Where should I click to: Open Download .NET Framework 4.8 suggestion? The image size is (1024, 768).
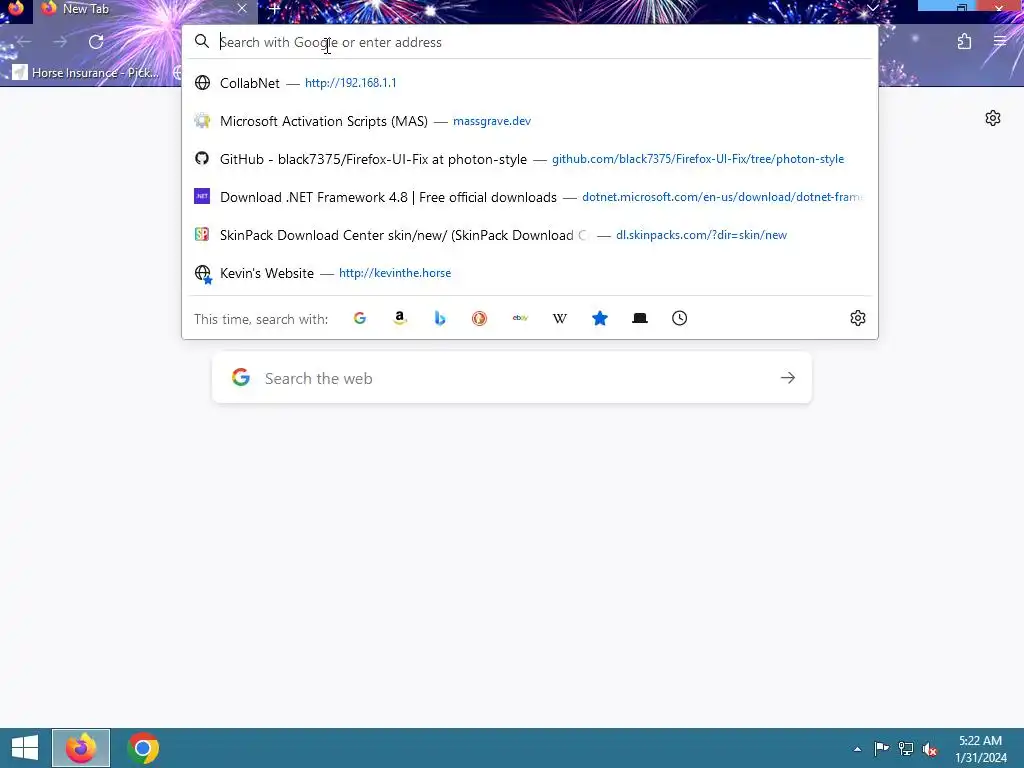(x=530, y=197)
